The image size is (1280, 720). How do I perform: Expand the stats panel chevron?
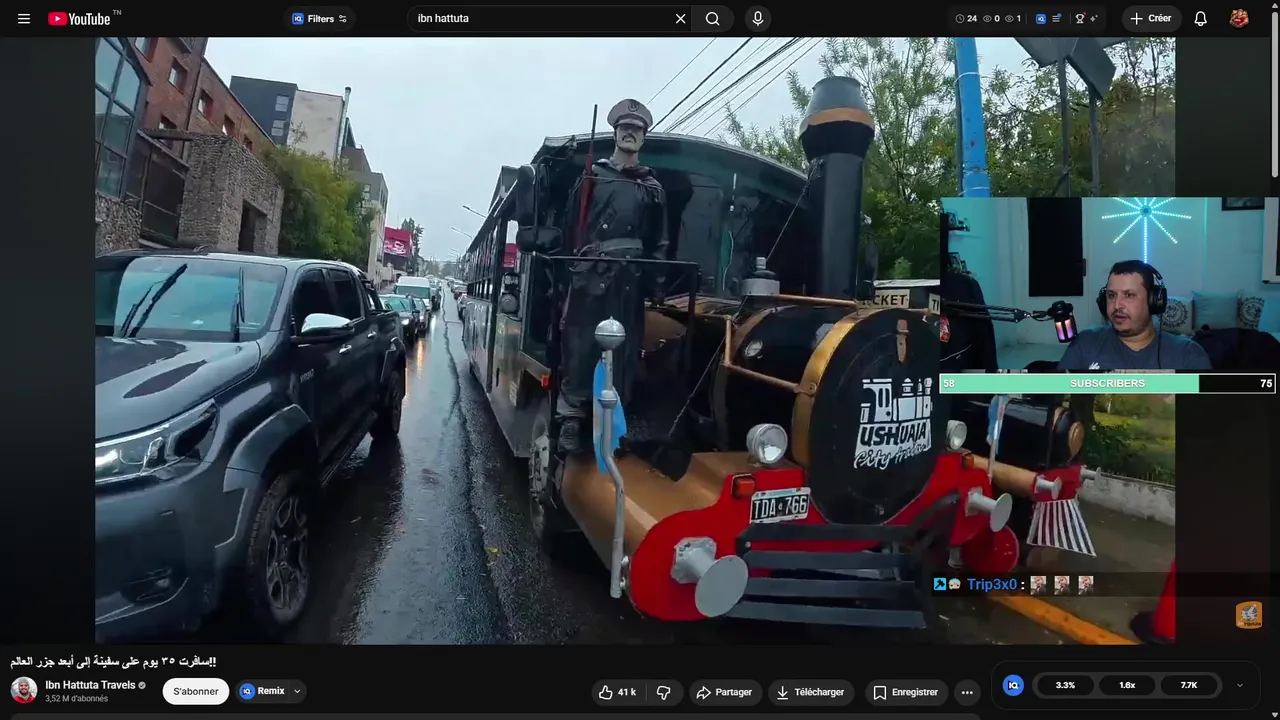1240,685
